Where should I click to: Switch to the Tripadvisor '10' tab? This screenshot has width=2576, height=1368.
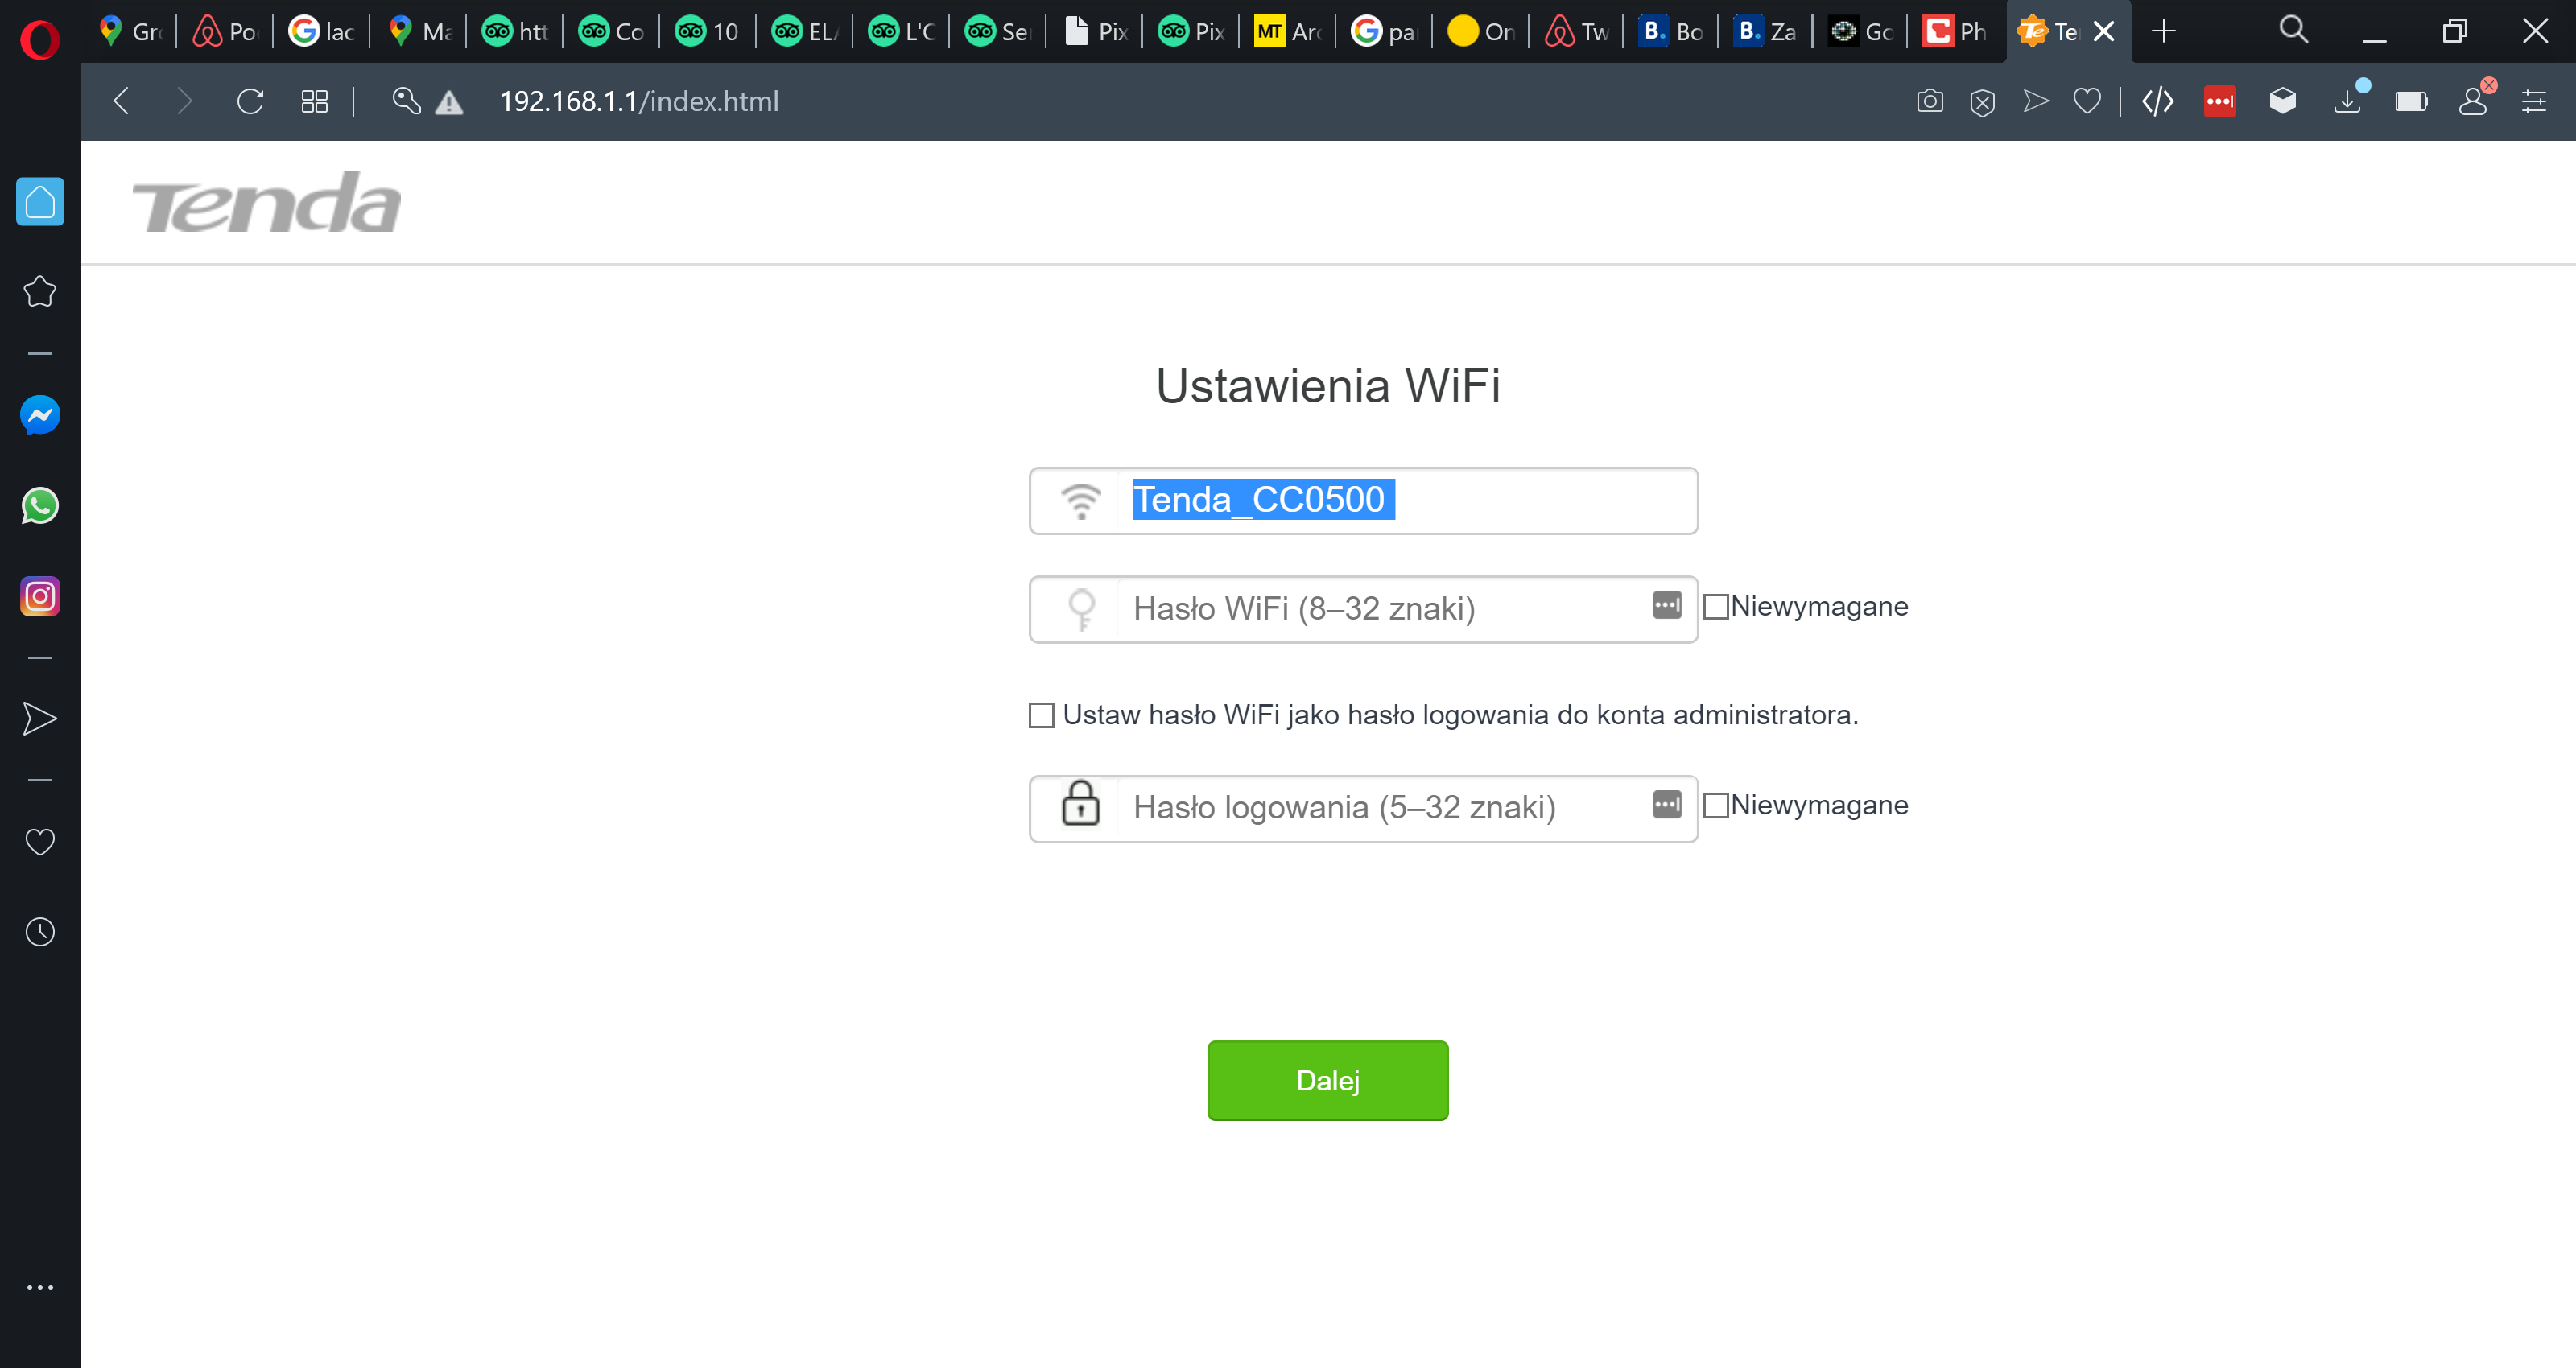(708, 31)
